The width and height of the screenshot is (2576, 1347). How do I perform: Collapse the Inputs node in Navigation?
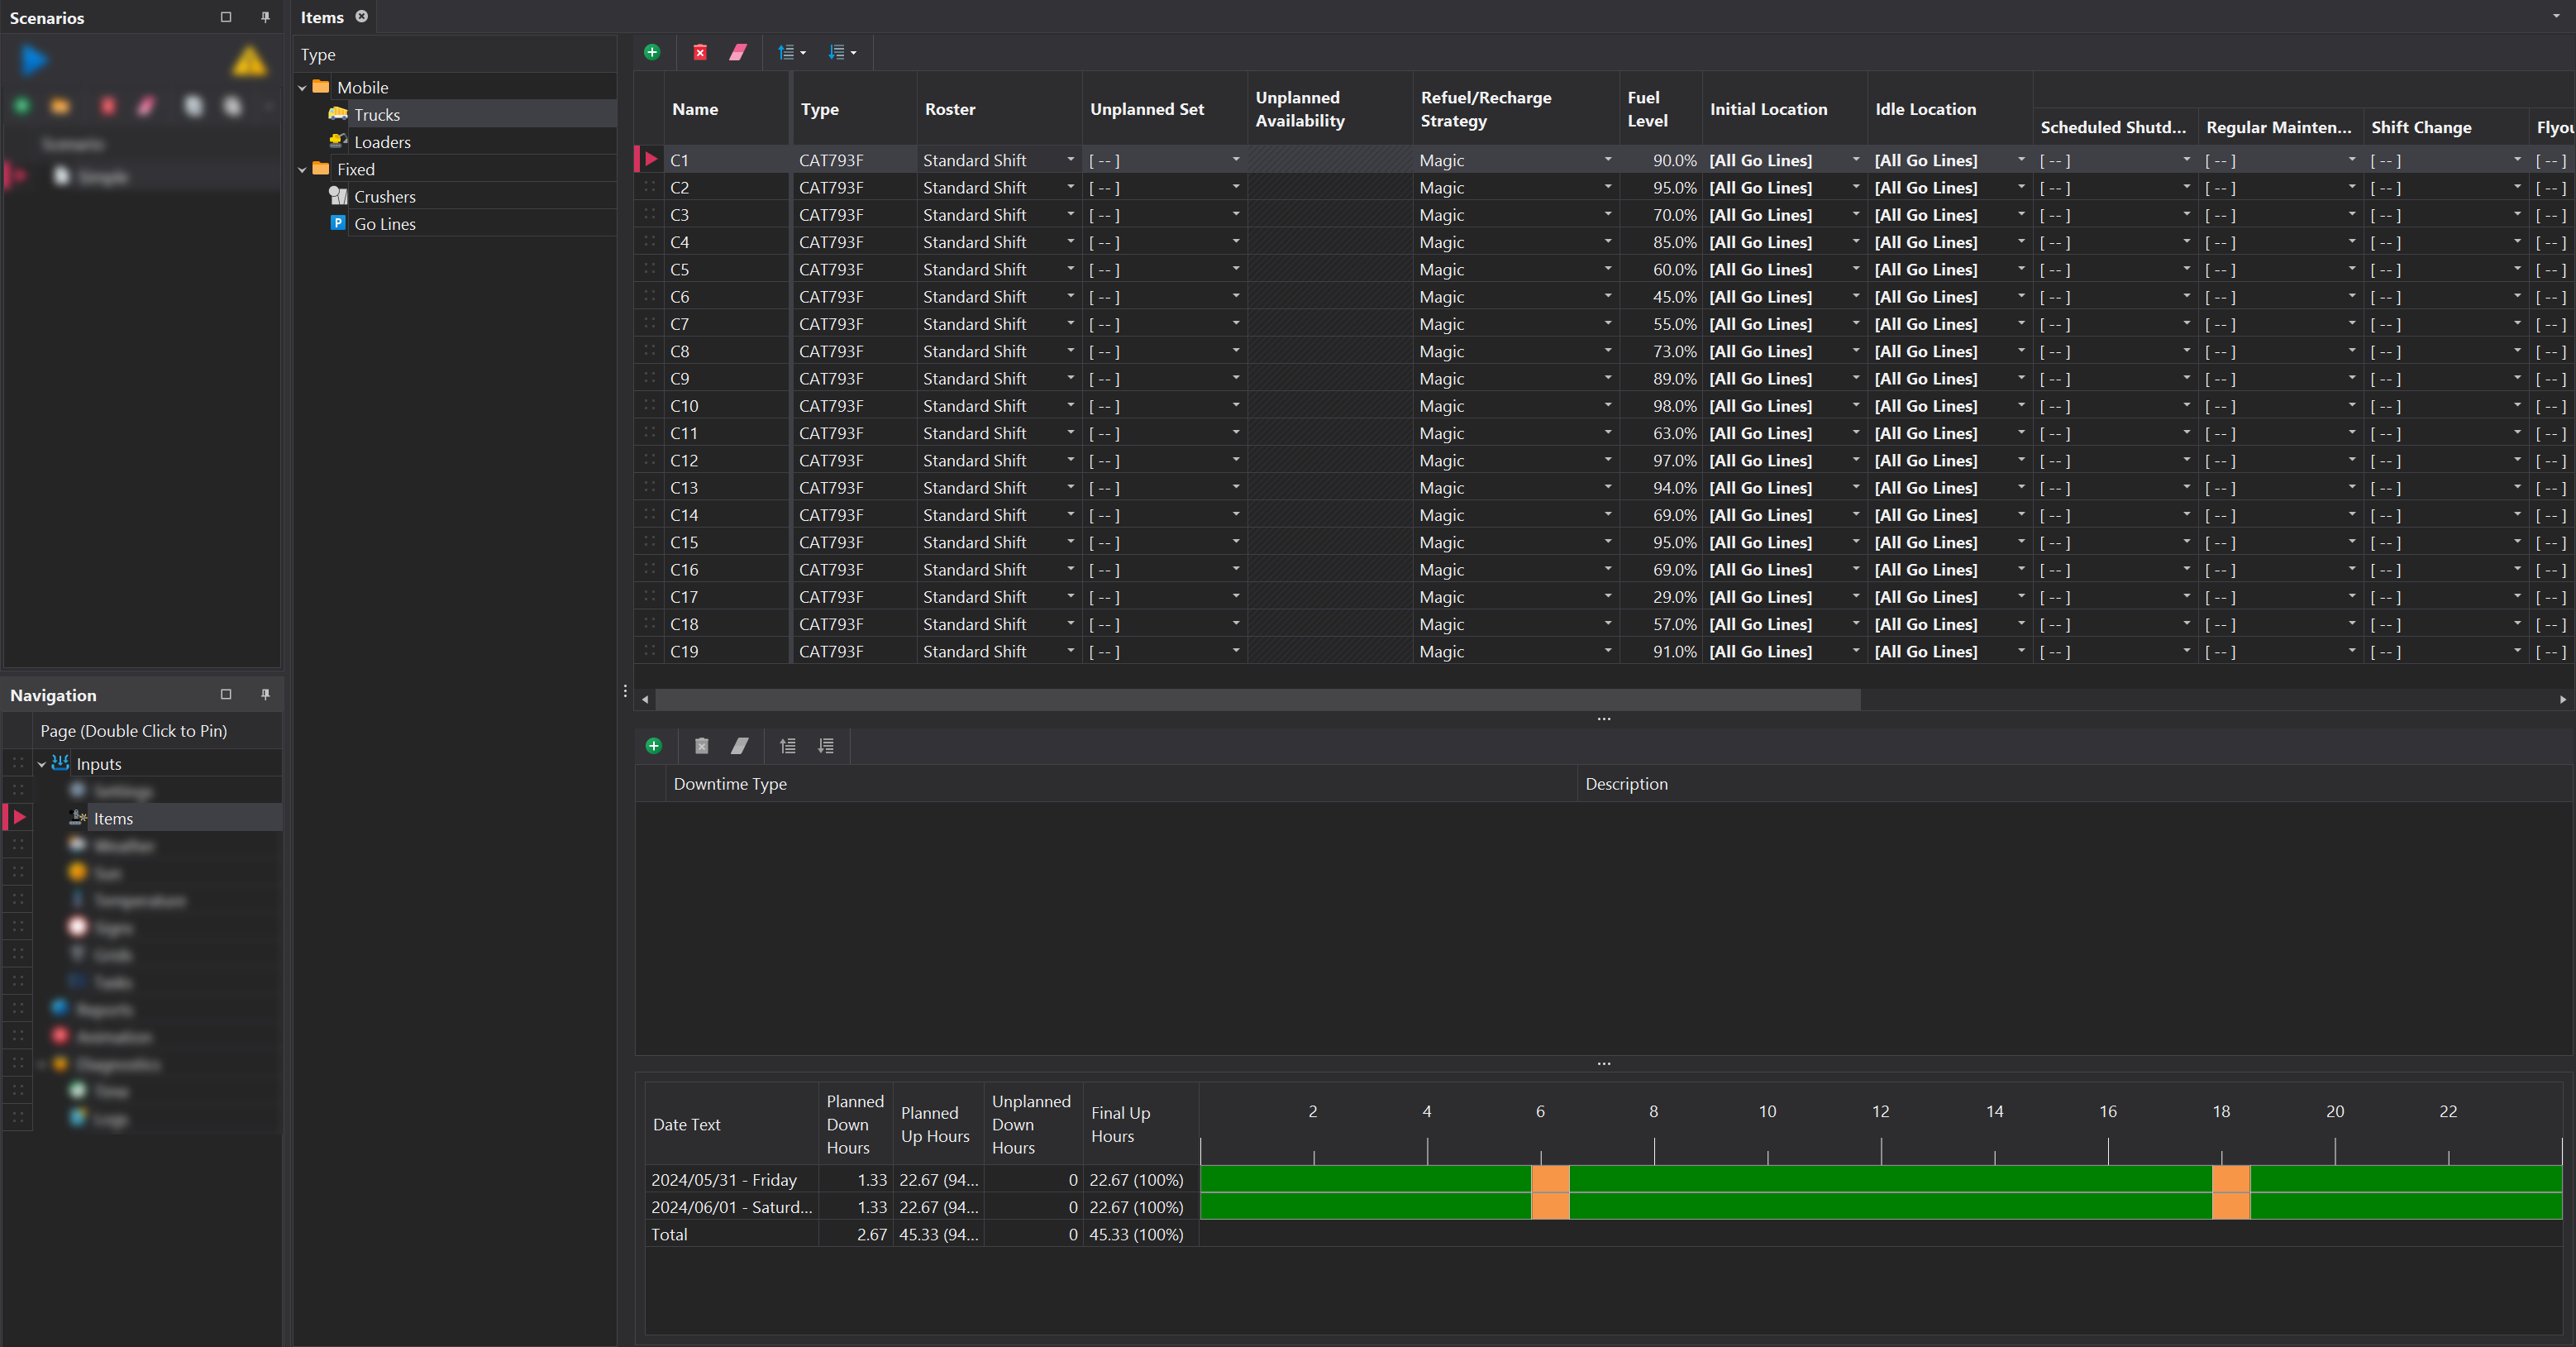pyautogui.click(x=42, y=764)
